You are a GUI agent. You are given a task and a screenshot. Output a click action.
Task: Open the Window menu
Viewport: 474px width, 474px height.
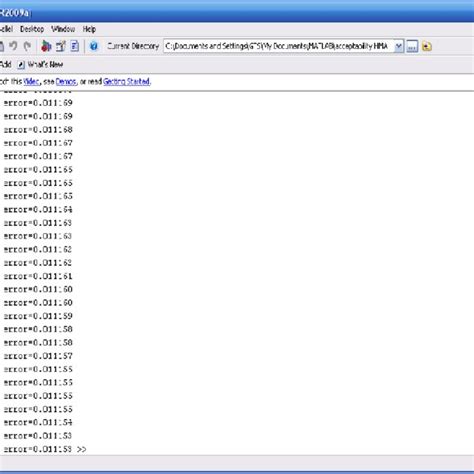tap(63, 29)
